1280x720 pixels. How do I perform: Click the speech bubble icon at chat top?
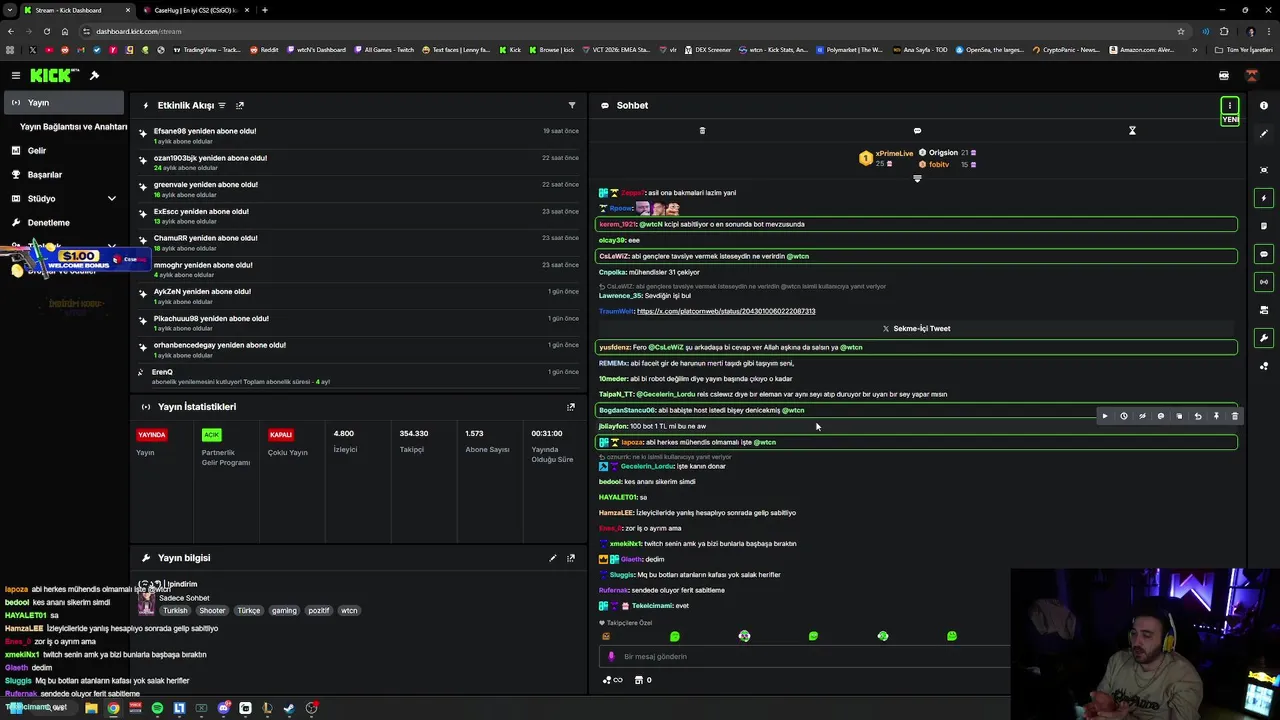(x=917, y=130)
